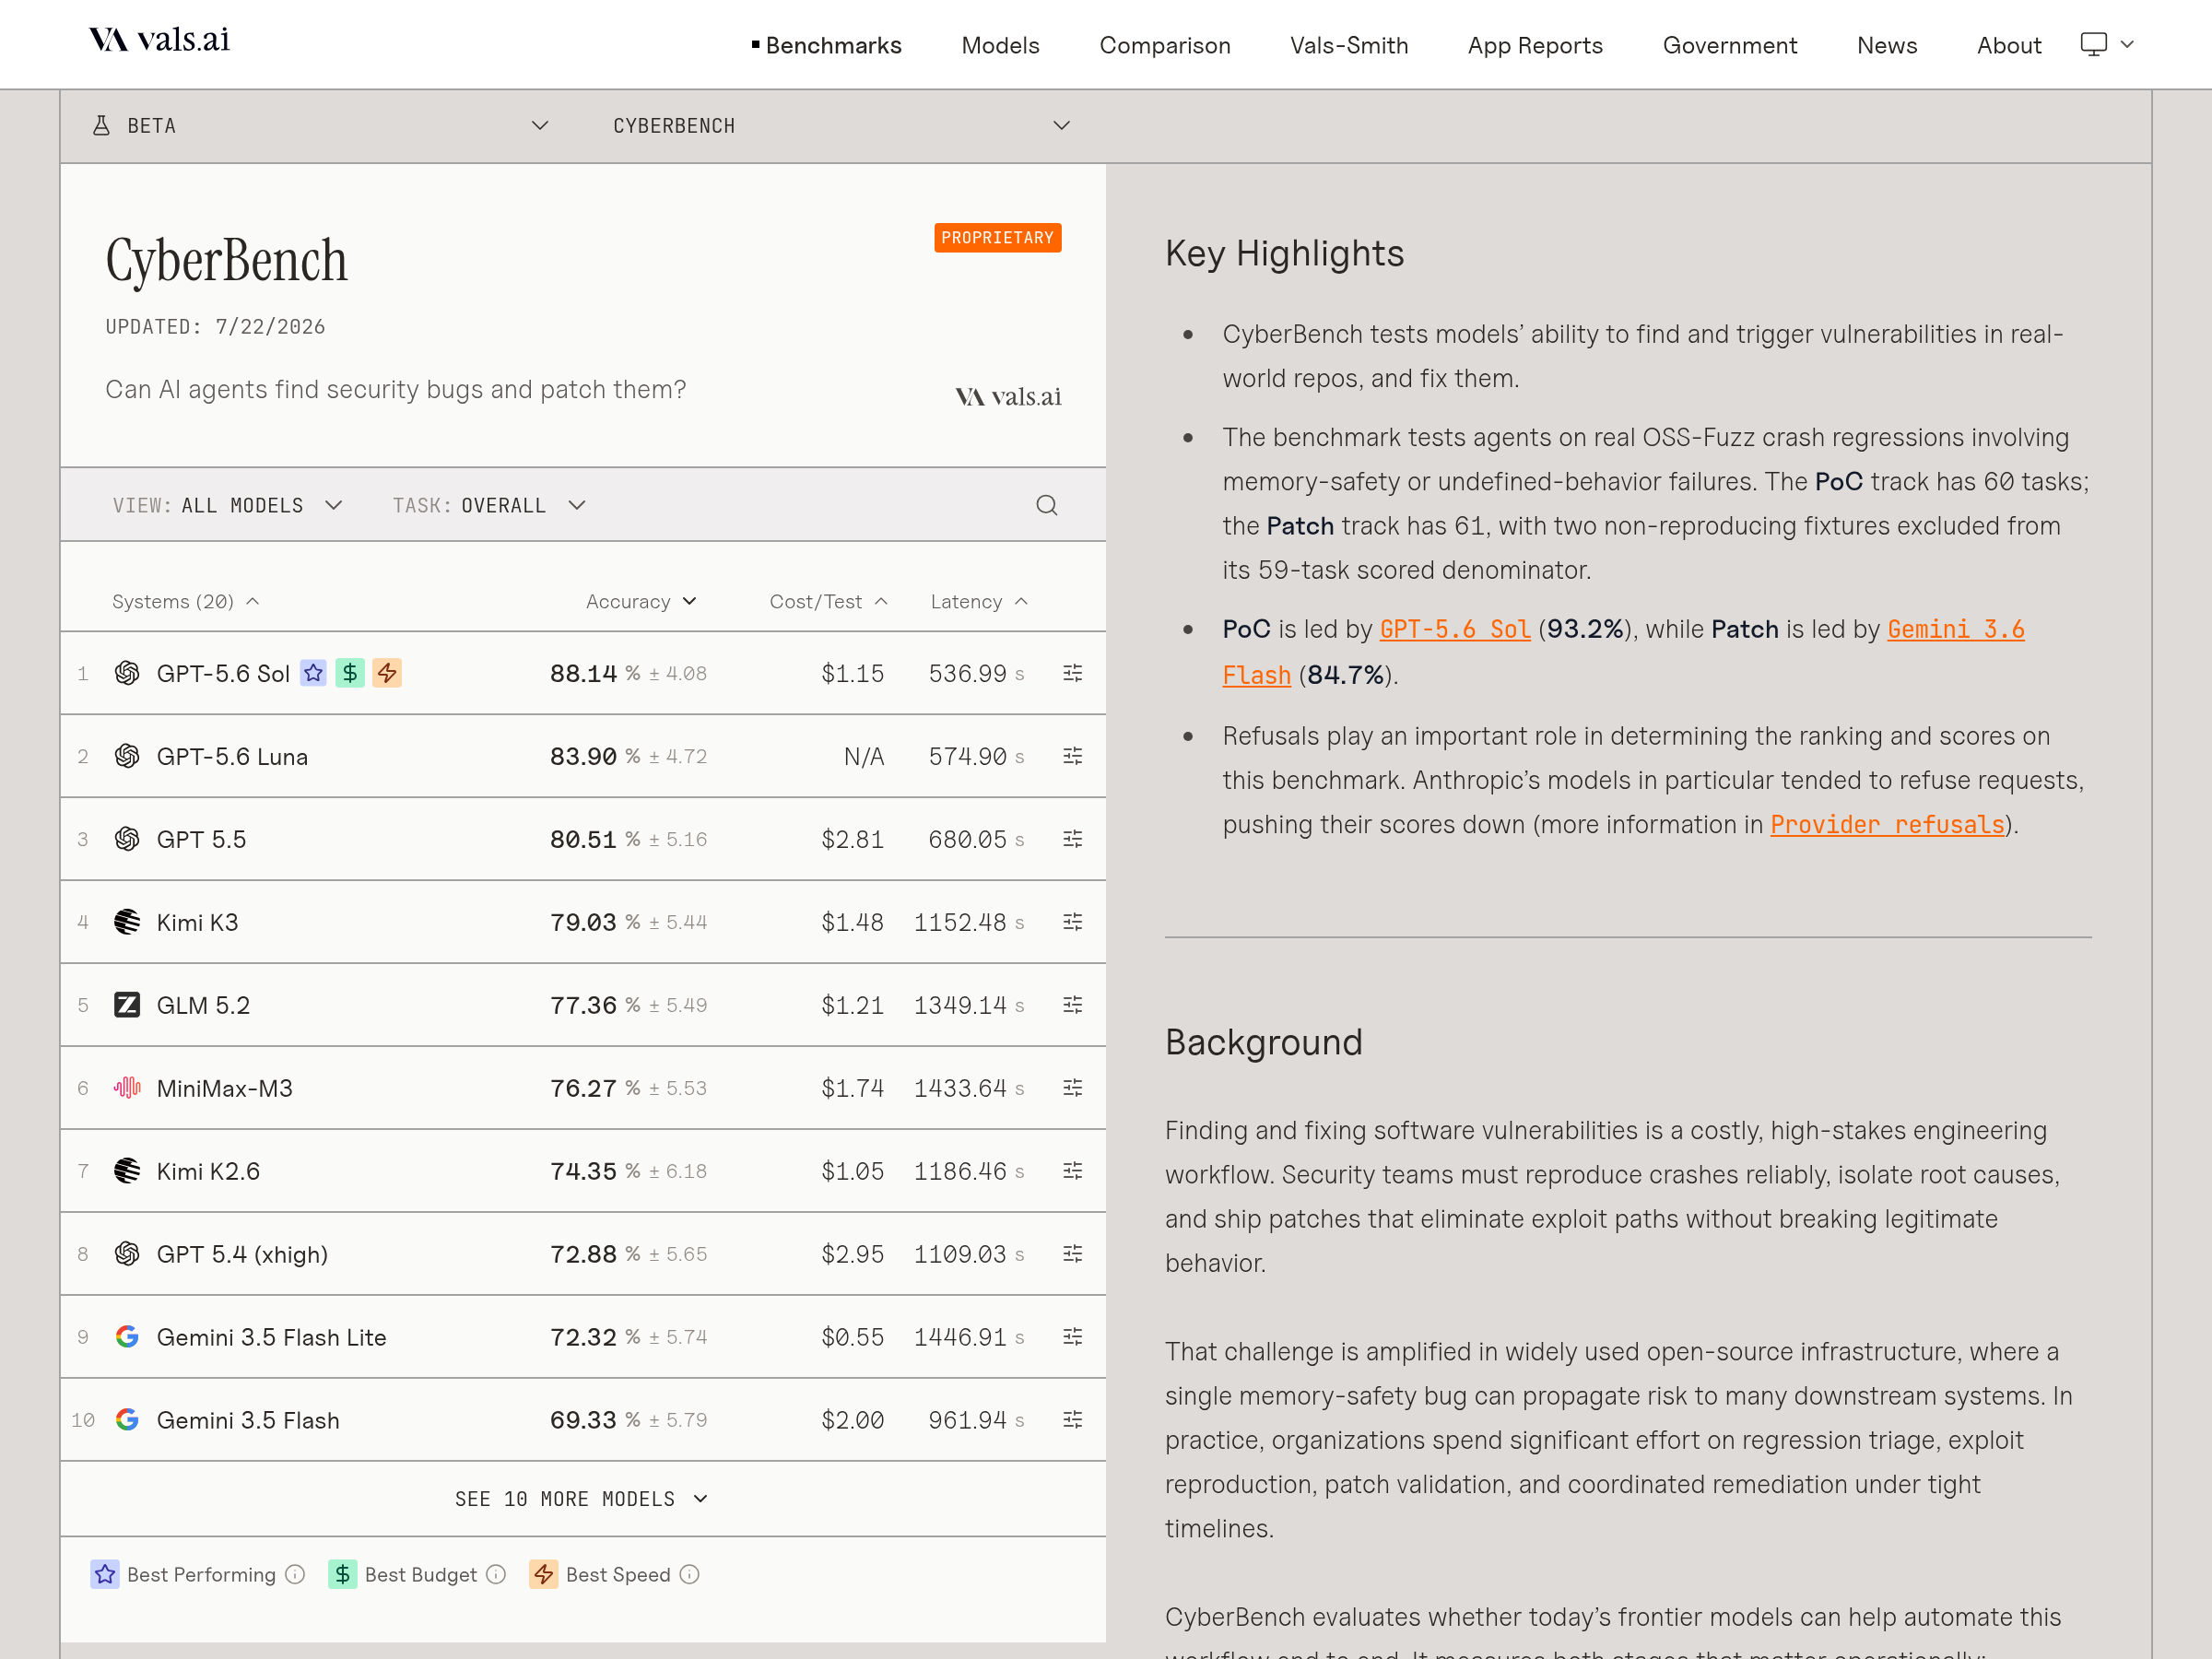Screen dimensions: 2212x1659
Task: Click the Best Speed lightning badge on GPT-5.6 Sol
Action: tap(387, 673)
